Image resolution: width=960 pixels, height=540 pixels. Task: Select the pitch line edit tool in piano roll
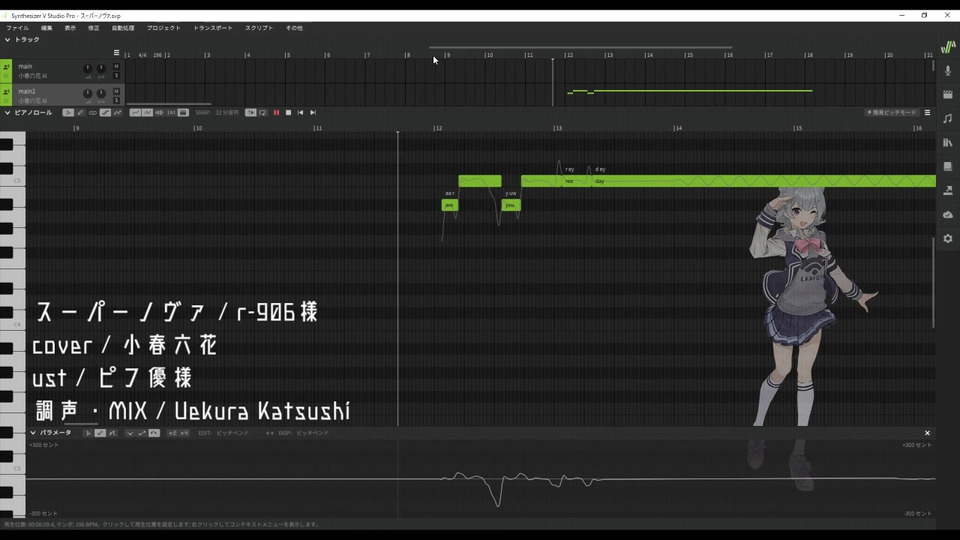[105, 113]
